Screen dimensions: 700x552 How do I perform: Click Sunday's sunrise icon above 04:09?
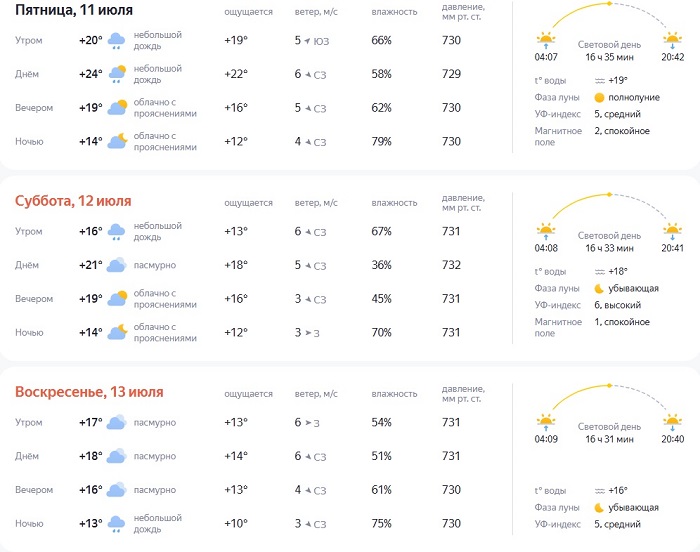(x=546, y=420)
